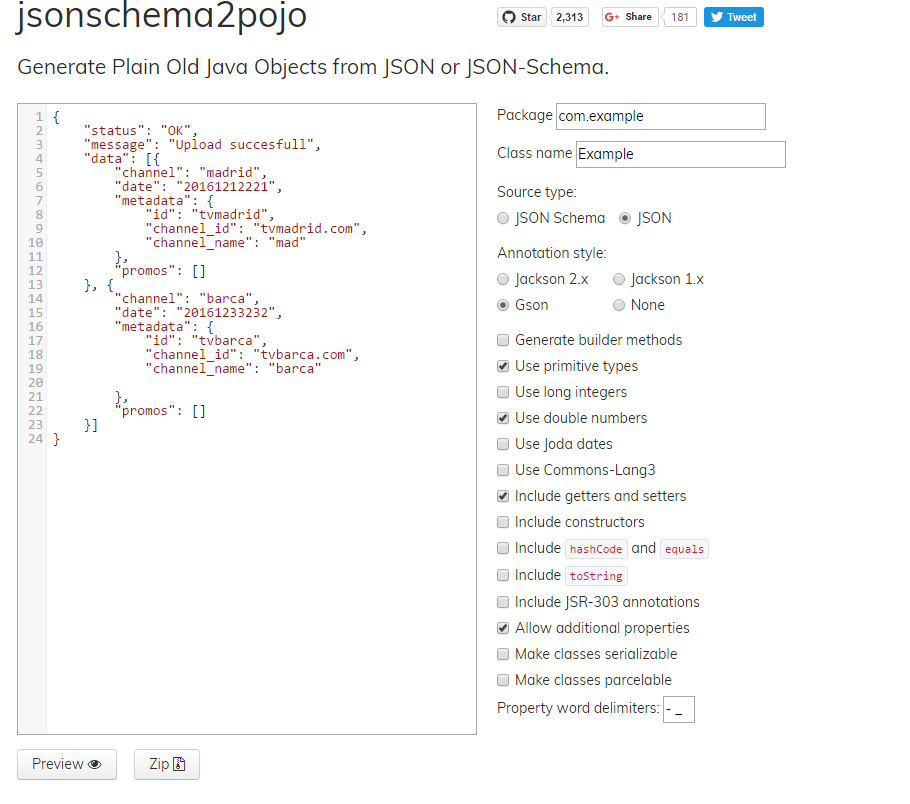Enable Make classes parcelable
910x804 pixels.
504,680
